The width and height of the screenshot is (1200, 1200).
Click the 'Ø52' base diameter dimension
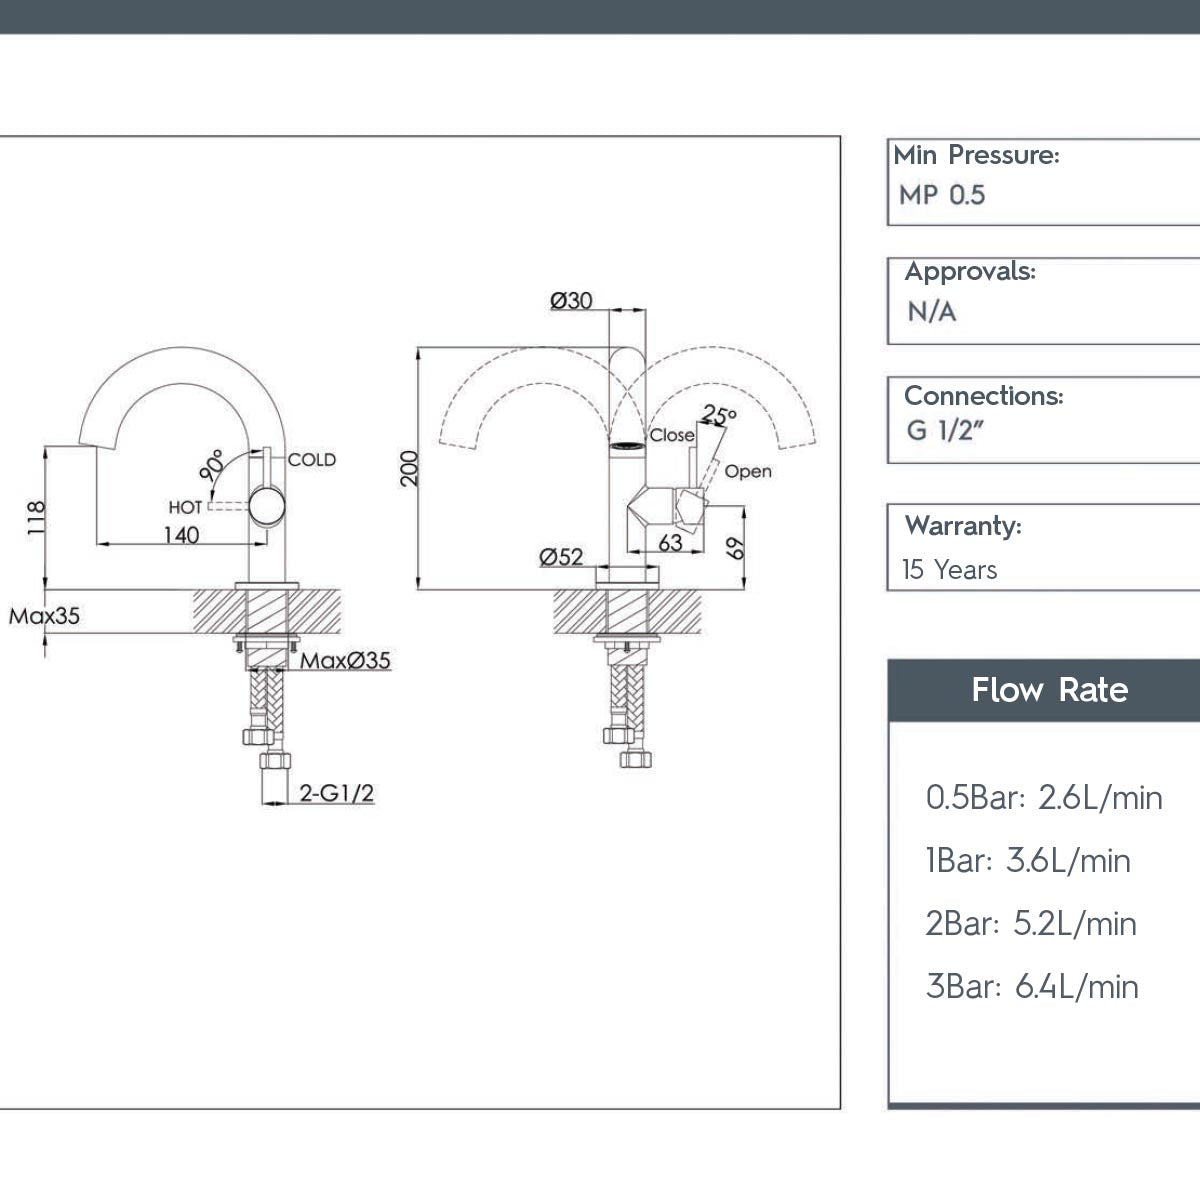tap(561, 557)
